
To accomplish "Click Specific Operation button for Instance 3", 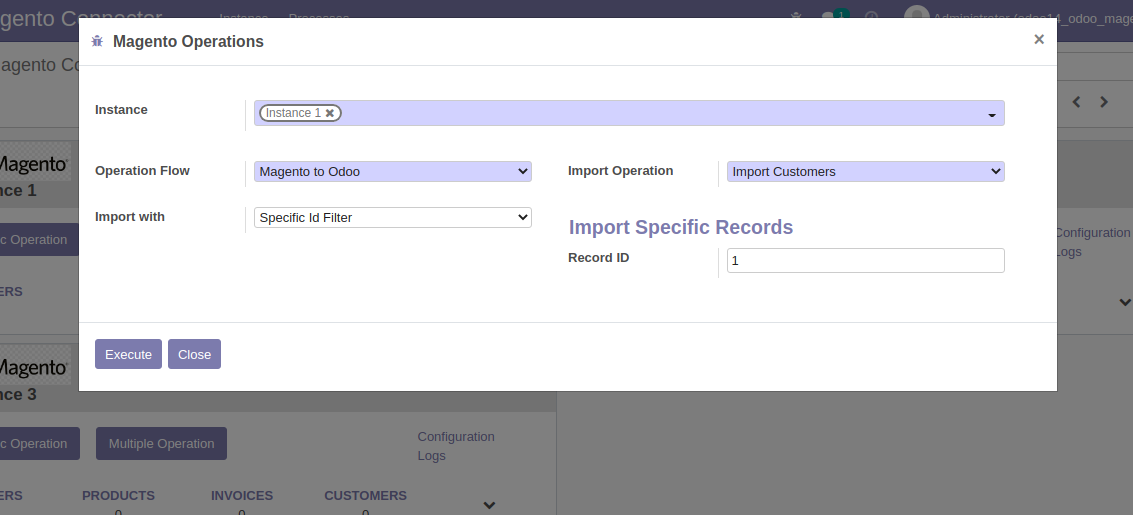I will coord(36,444).
